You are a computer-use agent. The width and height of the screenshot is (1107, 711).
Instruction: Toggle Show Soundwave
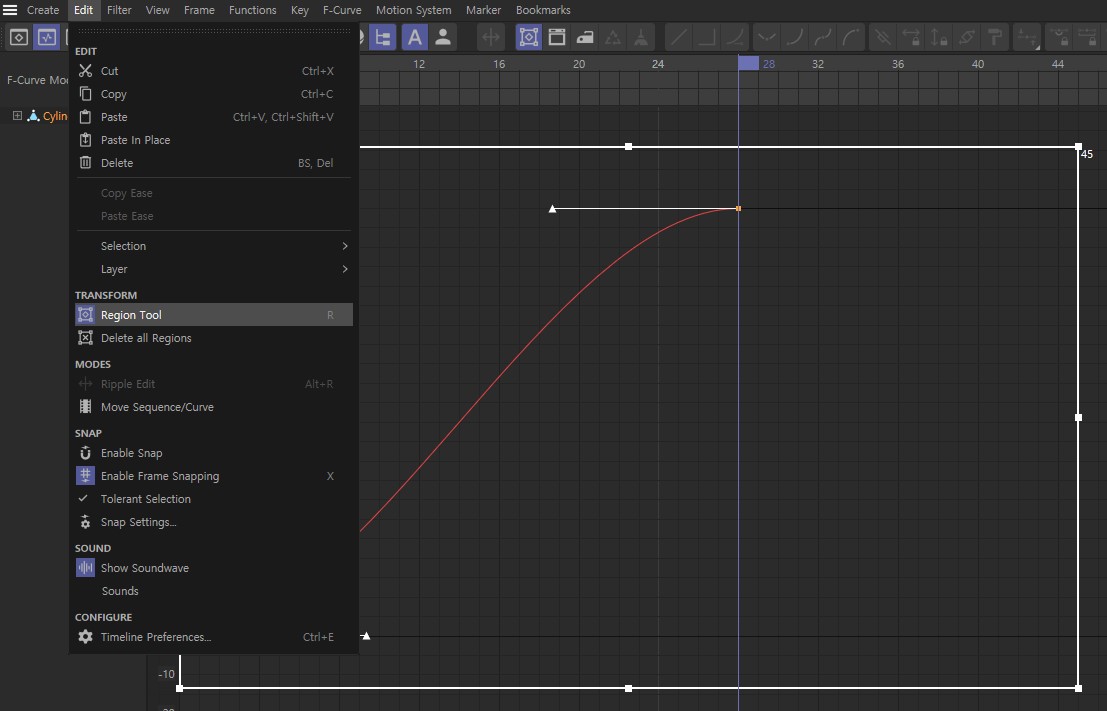point(214,568)
